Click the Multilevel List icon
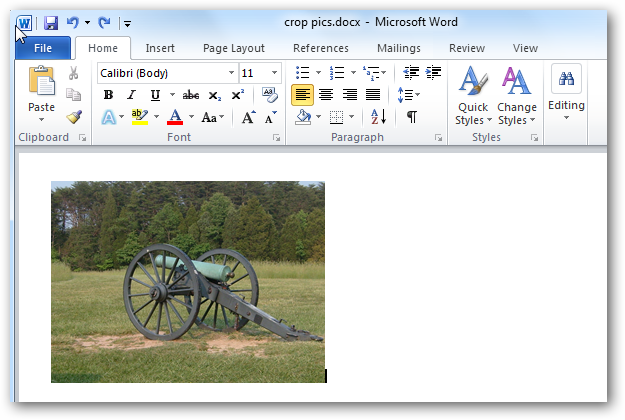This screenshot has height=420, width=625. (x=371, y=73)
